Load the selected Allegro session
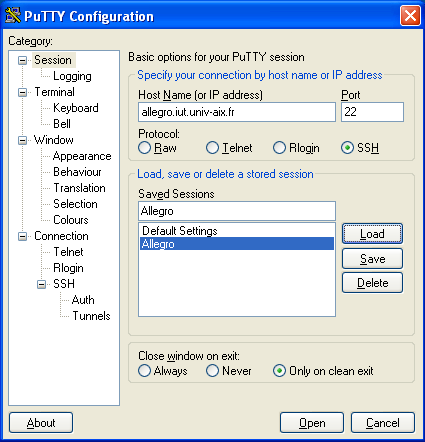 pyautogui.click(x=372, y=234)
